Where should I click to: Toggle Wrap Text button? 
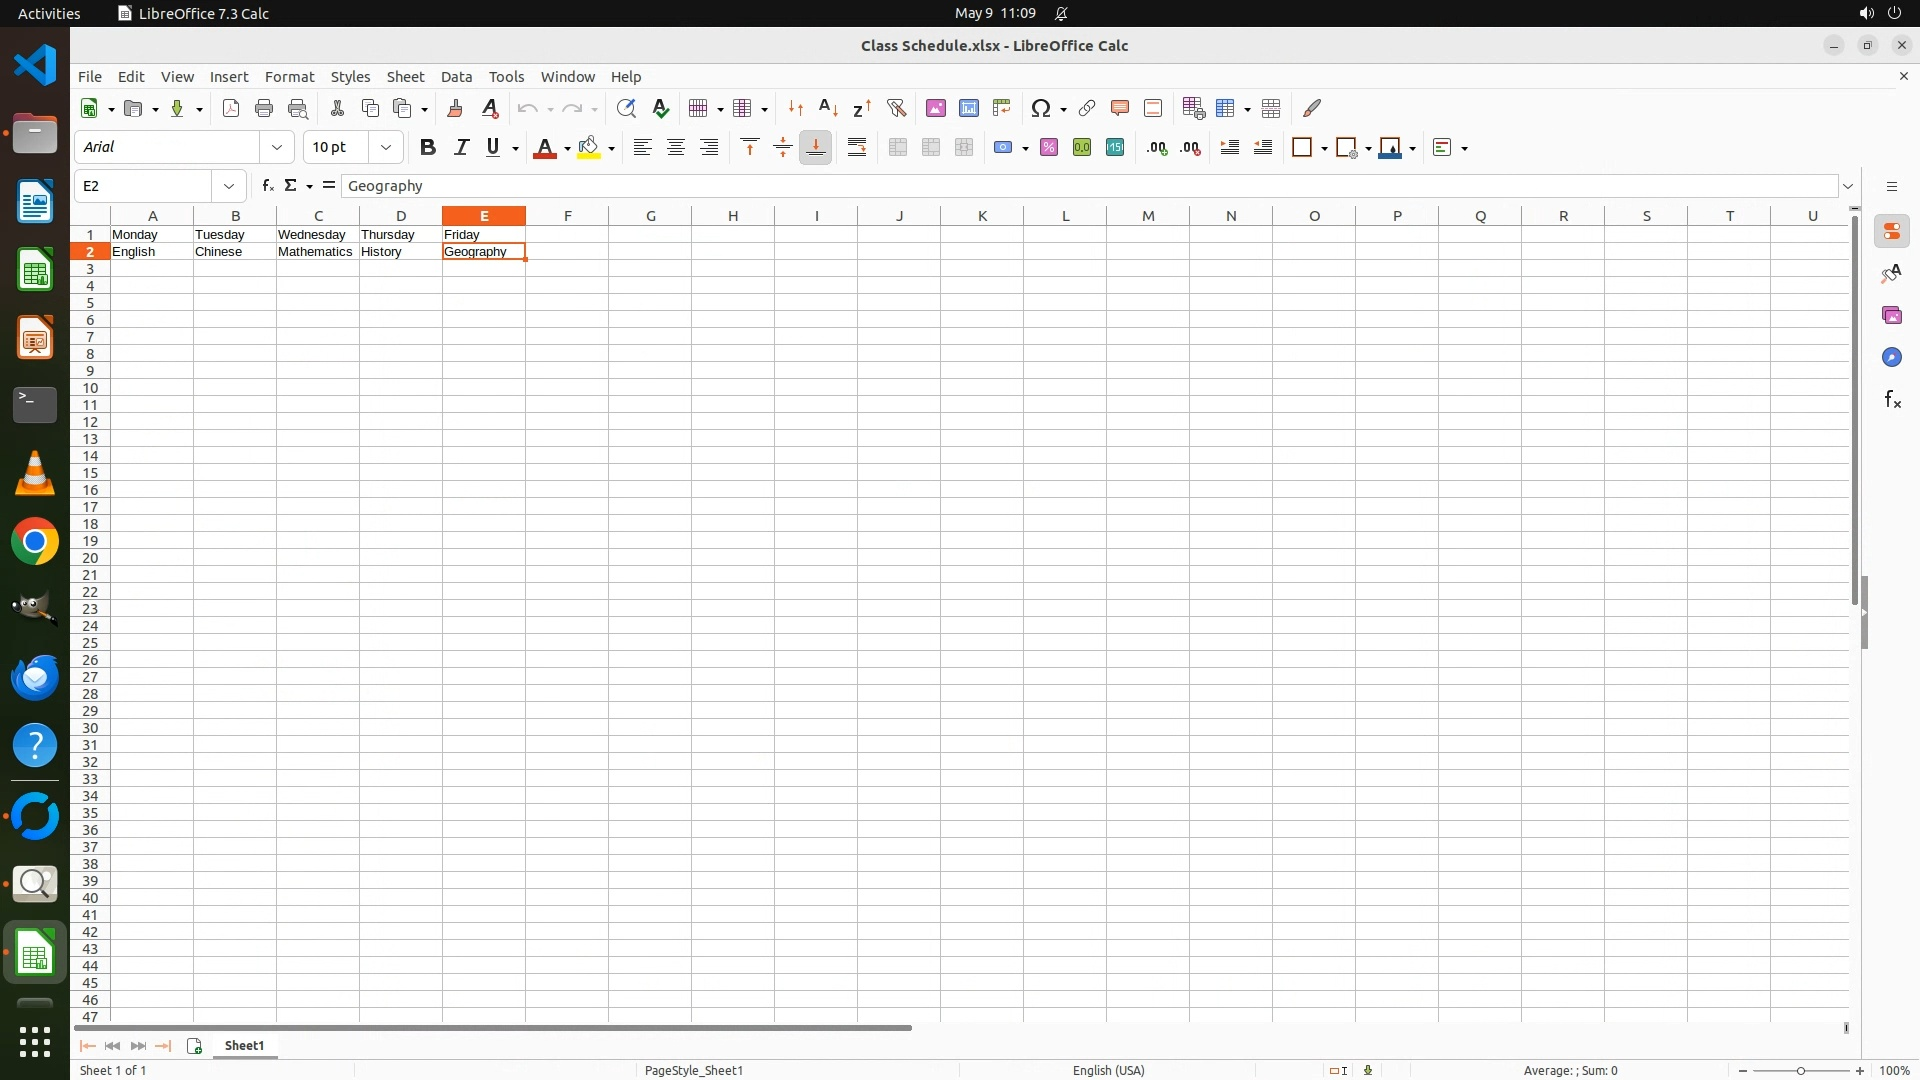click(x=857, y=148)
